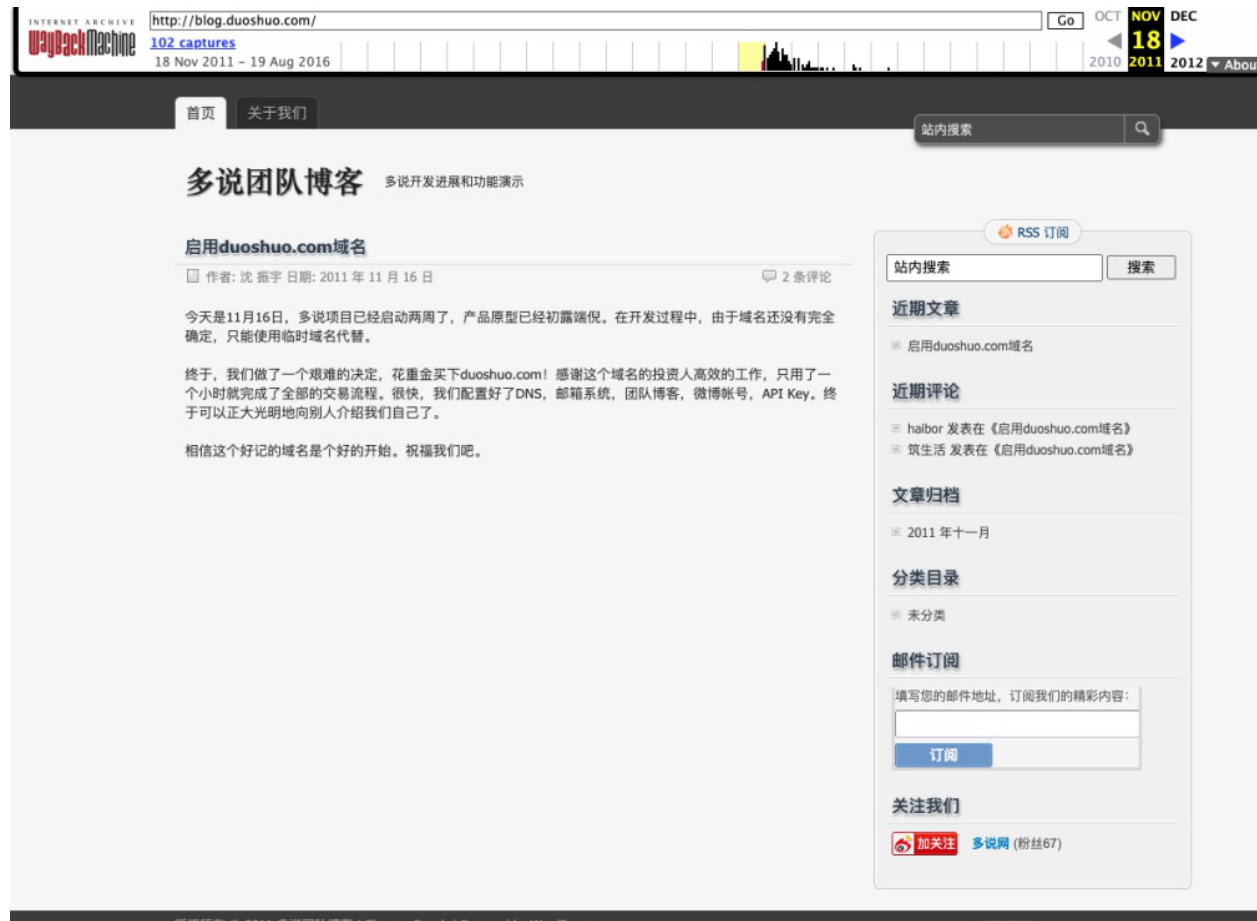Click the 文章归档 sidebar heading
The image size is (1257, 921).
coord(926,495)
